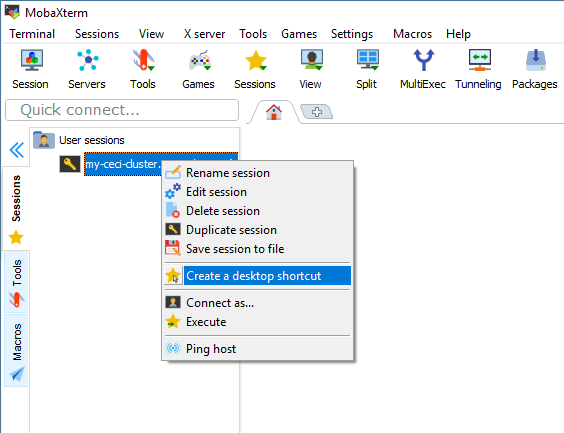Open the Tools menu in menu bar
Screen dimensions: 564x433
tap(253, 34)
